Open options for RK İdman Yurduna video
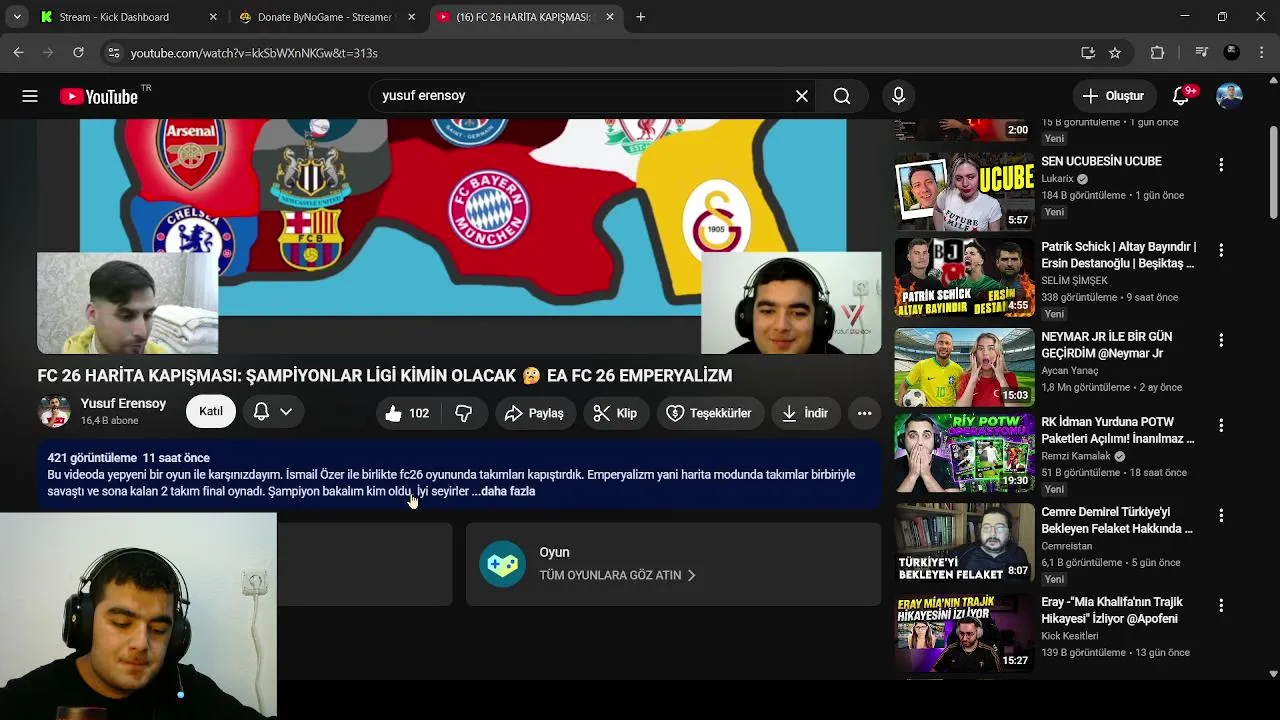1280x720 pixels. pyautogui.click(x=1221, y=425)
